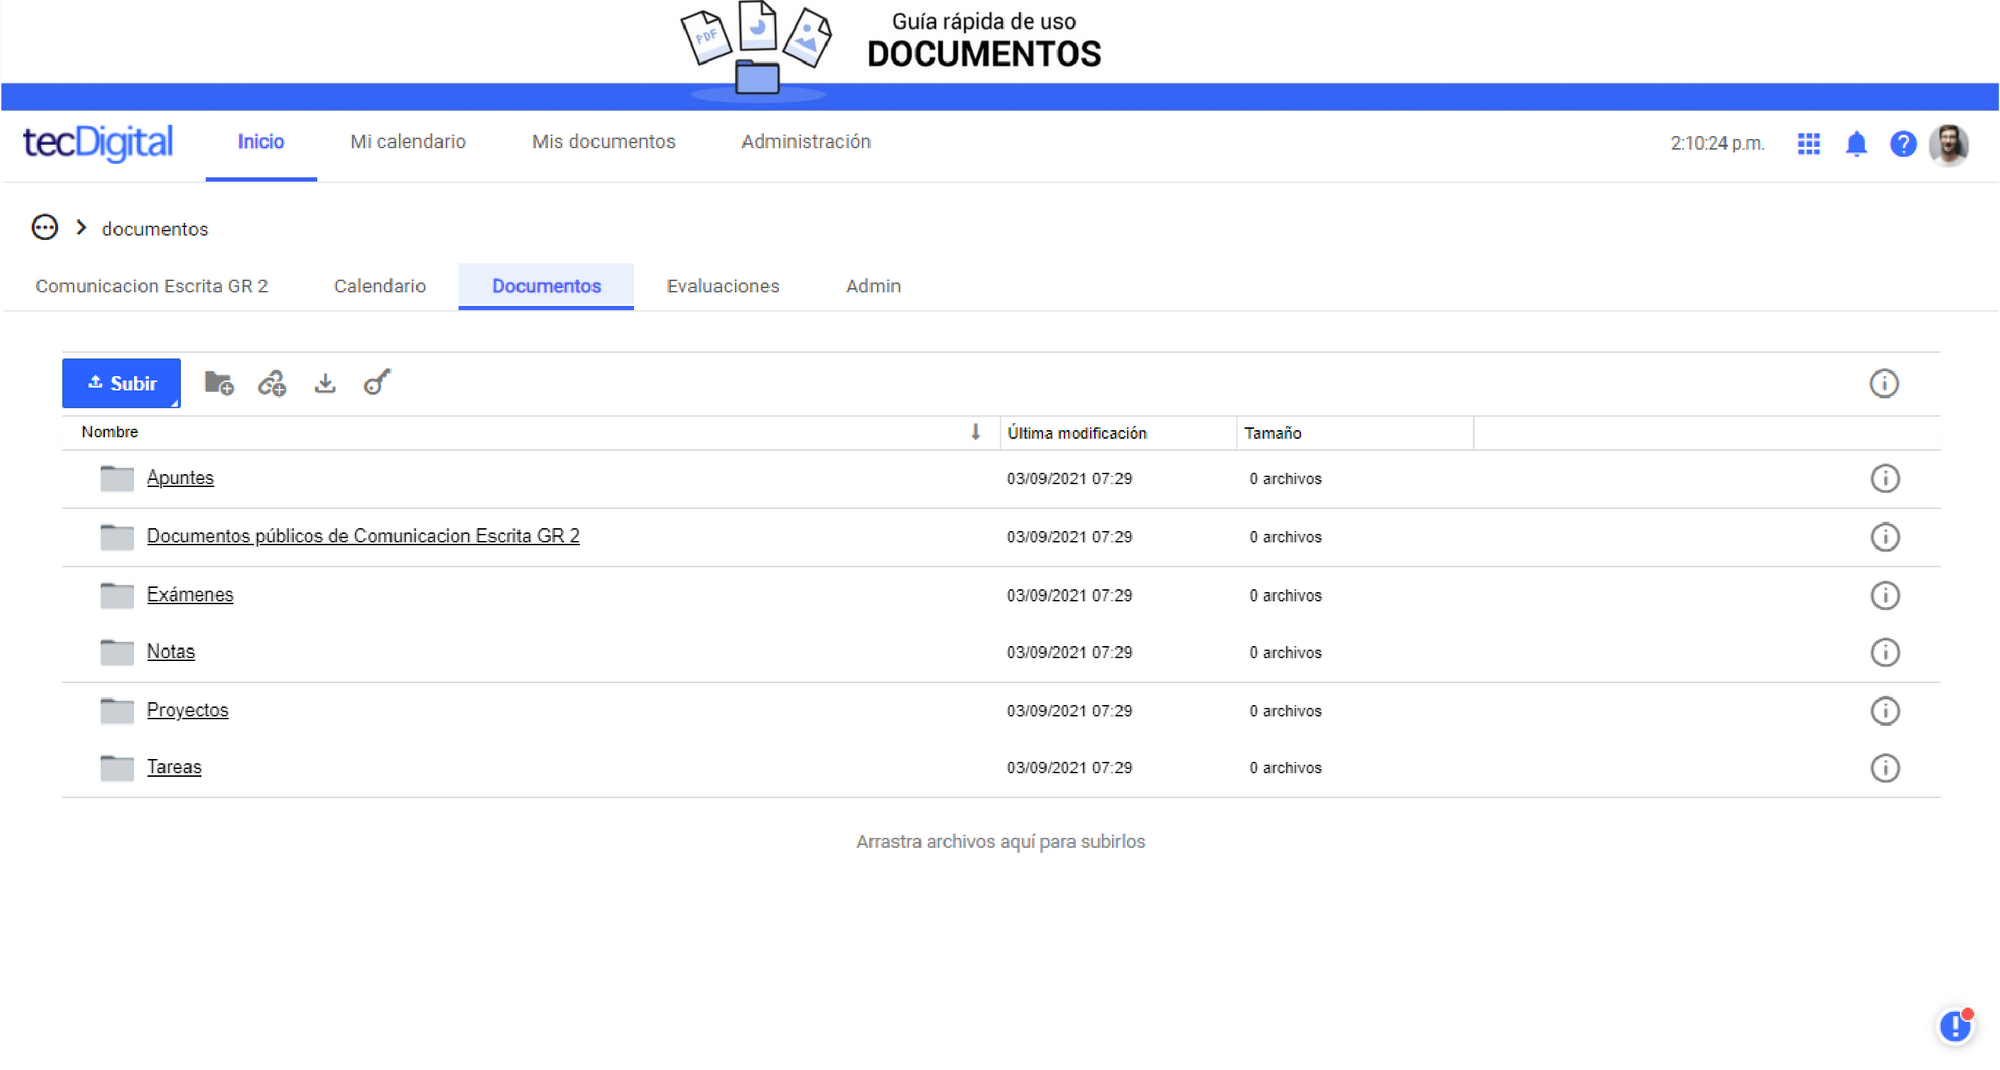Image resolution: width=2000 pixels, height=1070 pixels.
Task: Open the breadcrumb ellipsis menu
Action: 44,227
